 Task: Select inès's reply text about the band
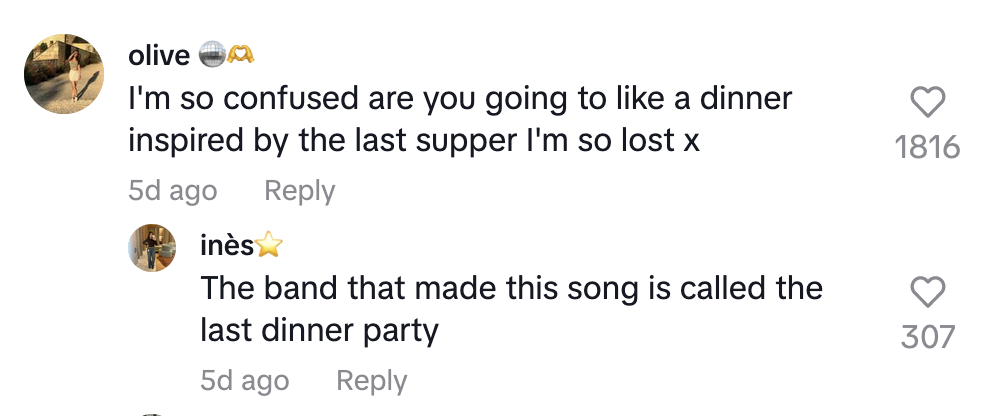coord(510,309)
